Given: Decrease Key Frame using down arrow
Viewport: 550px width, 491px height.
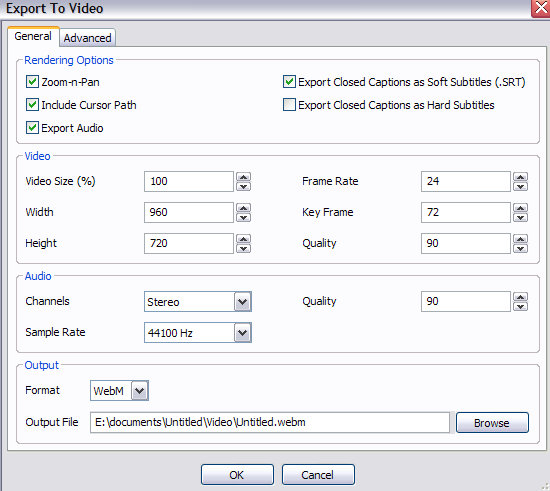Looking at the screenshot, I should [x=521, y=217].
